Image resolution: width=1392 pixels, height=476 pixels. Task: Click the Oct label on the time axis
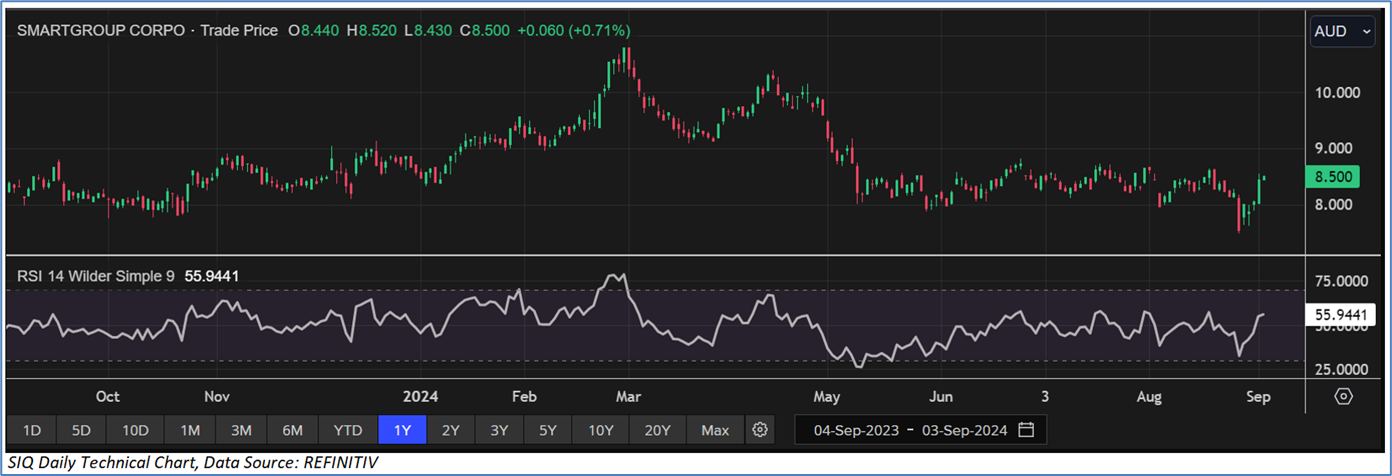tap(108, 396)
